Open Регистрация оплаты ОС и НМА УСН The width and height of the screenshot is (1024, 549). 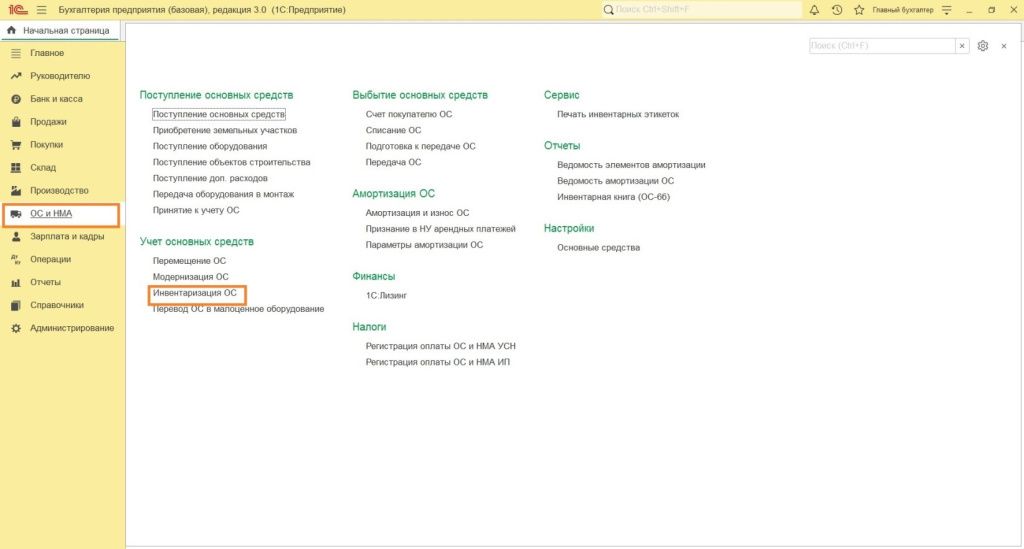[441, 346]
